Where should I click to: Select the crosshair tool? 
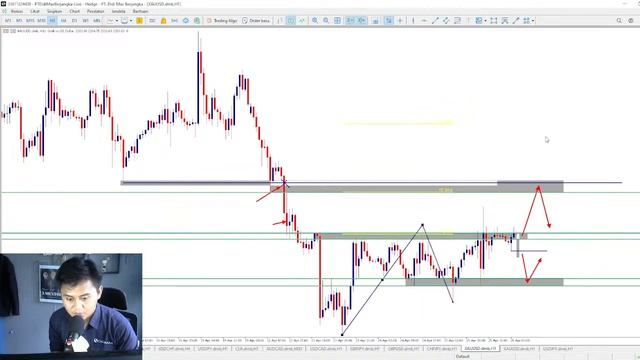pos(400,20)
